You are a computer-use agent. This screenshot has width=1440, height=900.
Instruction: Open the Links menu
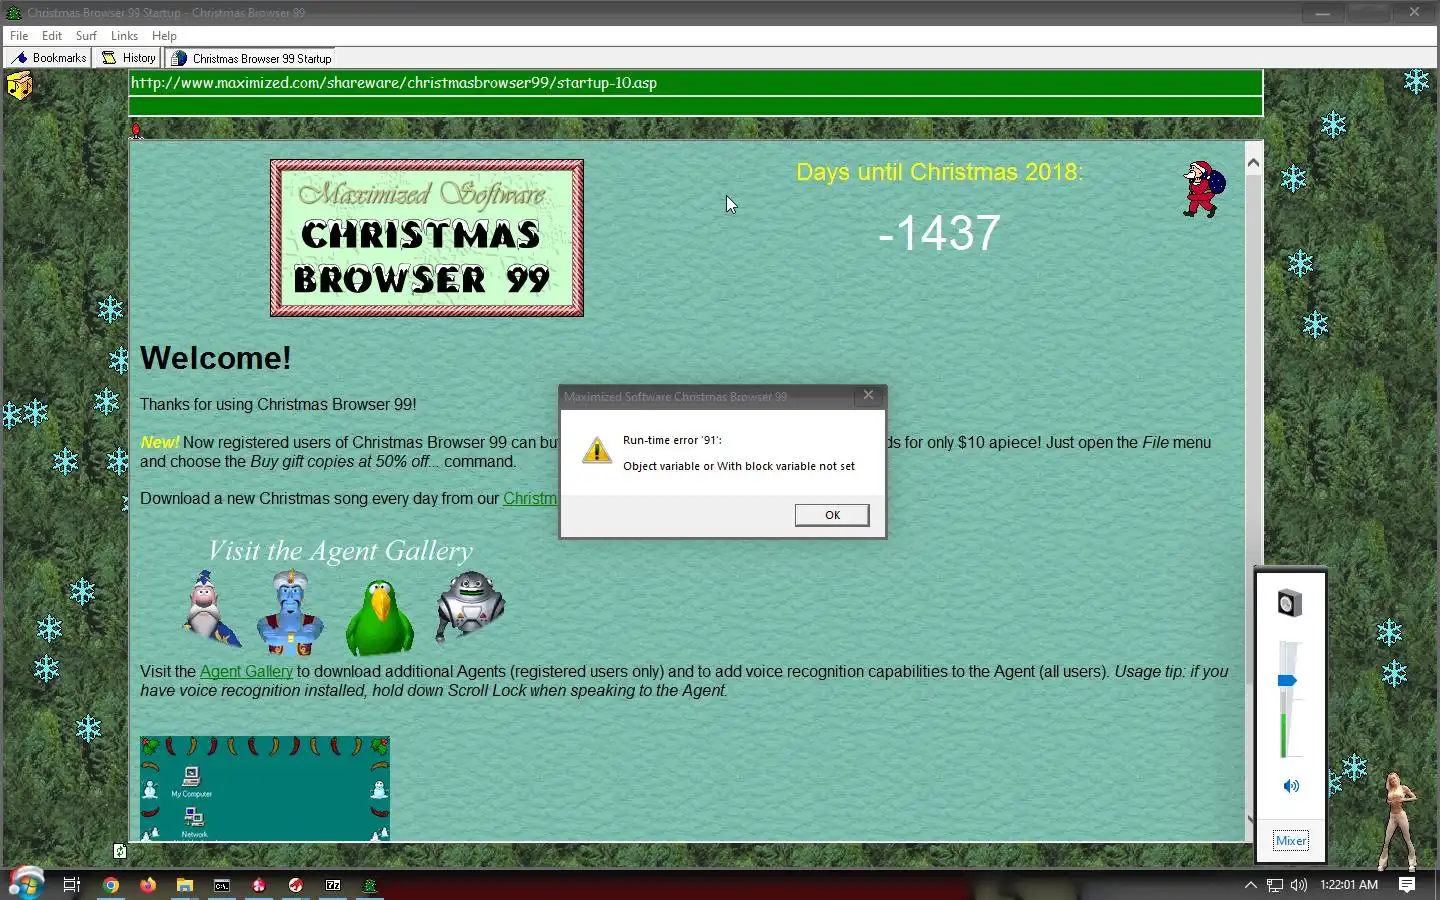(x=124, y=36)
